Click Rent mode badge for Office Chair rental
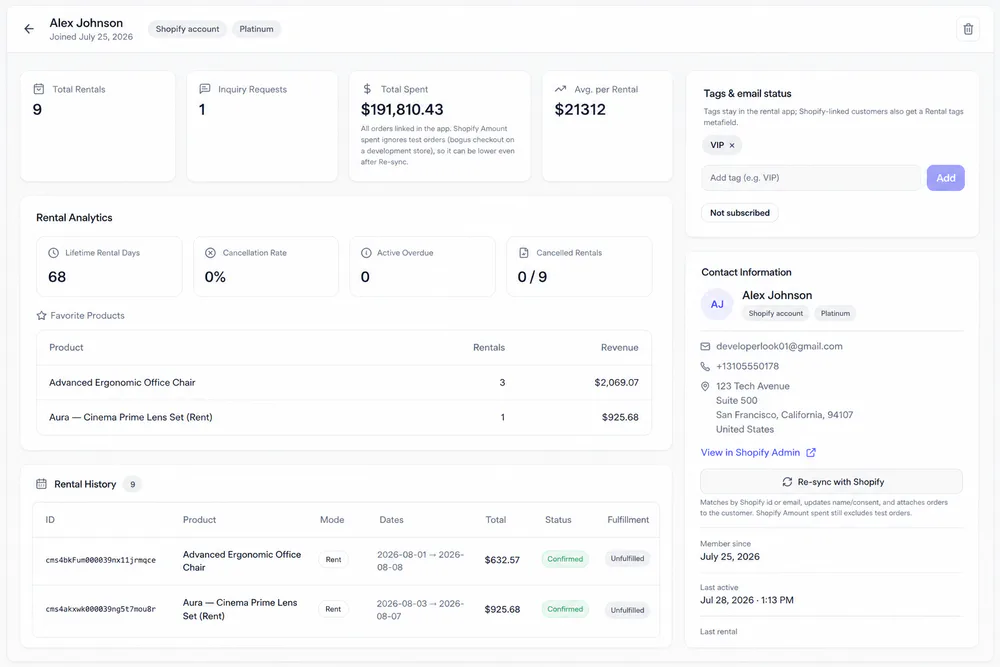 pos(334,559)
